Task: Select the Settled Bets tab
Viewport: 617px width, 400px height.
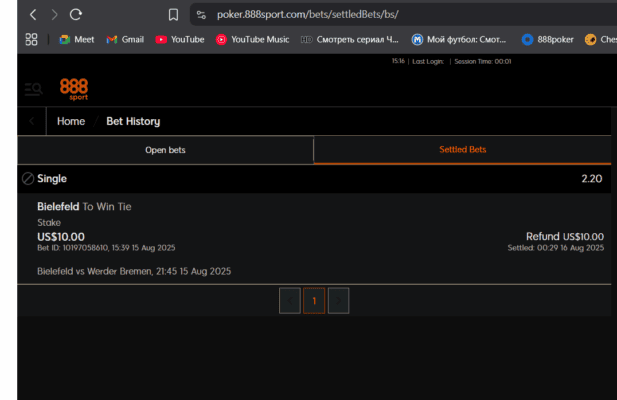Action: [462, 150]
